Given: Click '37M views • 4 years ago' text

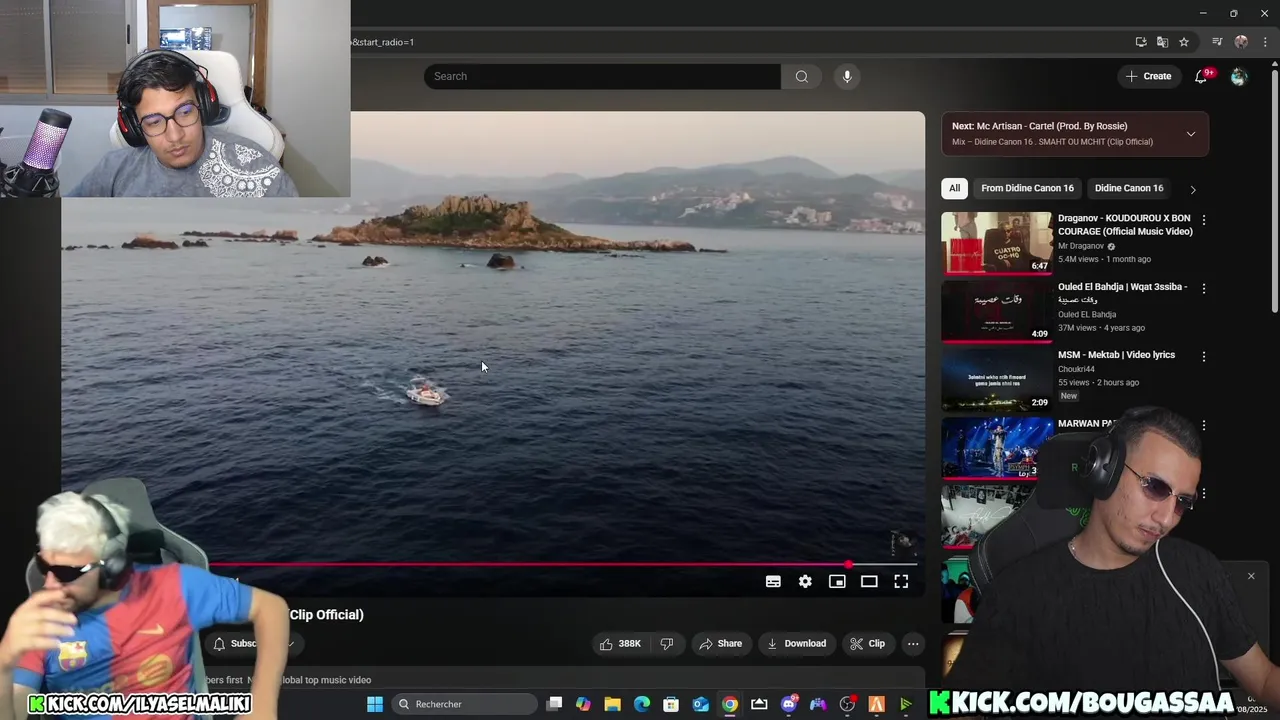Looking at the screenshot, I should [1101, 328].
